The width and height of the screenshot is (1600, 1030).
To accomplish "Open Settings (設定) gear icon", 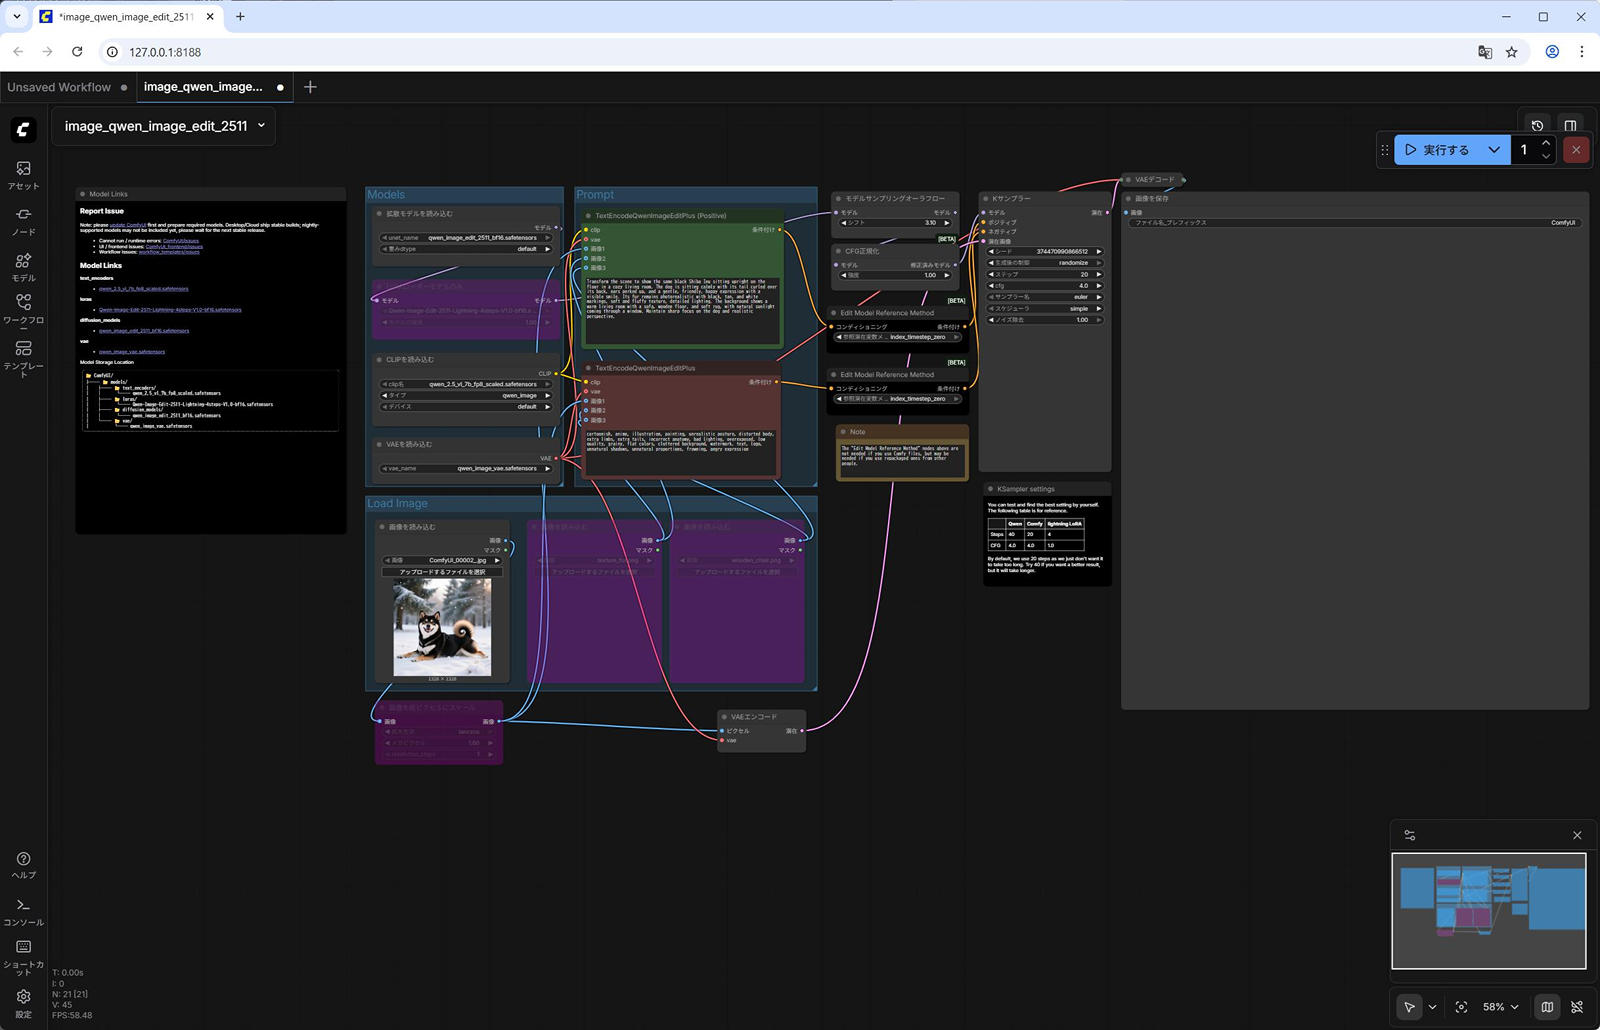I will [23, 1002].
